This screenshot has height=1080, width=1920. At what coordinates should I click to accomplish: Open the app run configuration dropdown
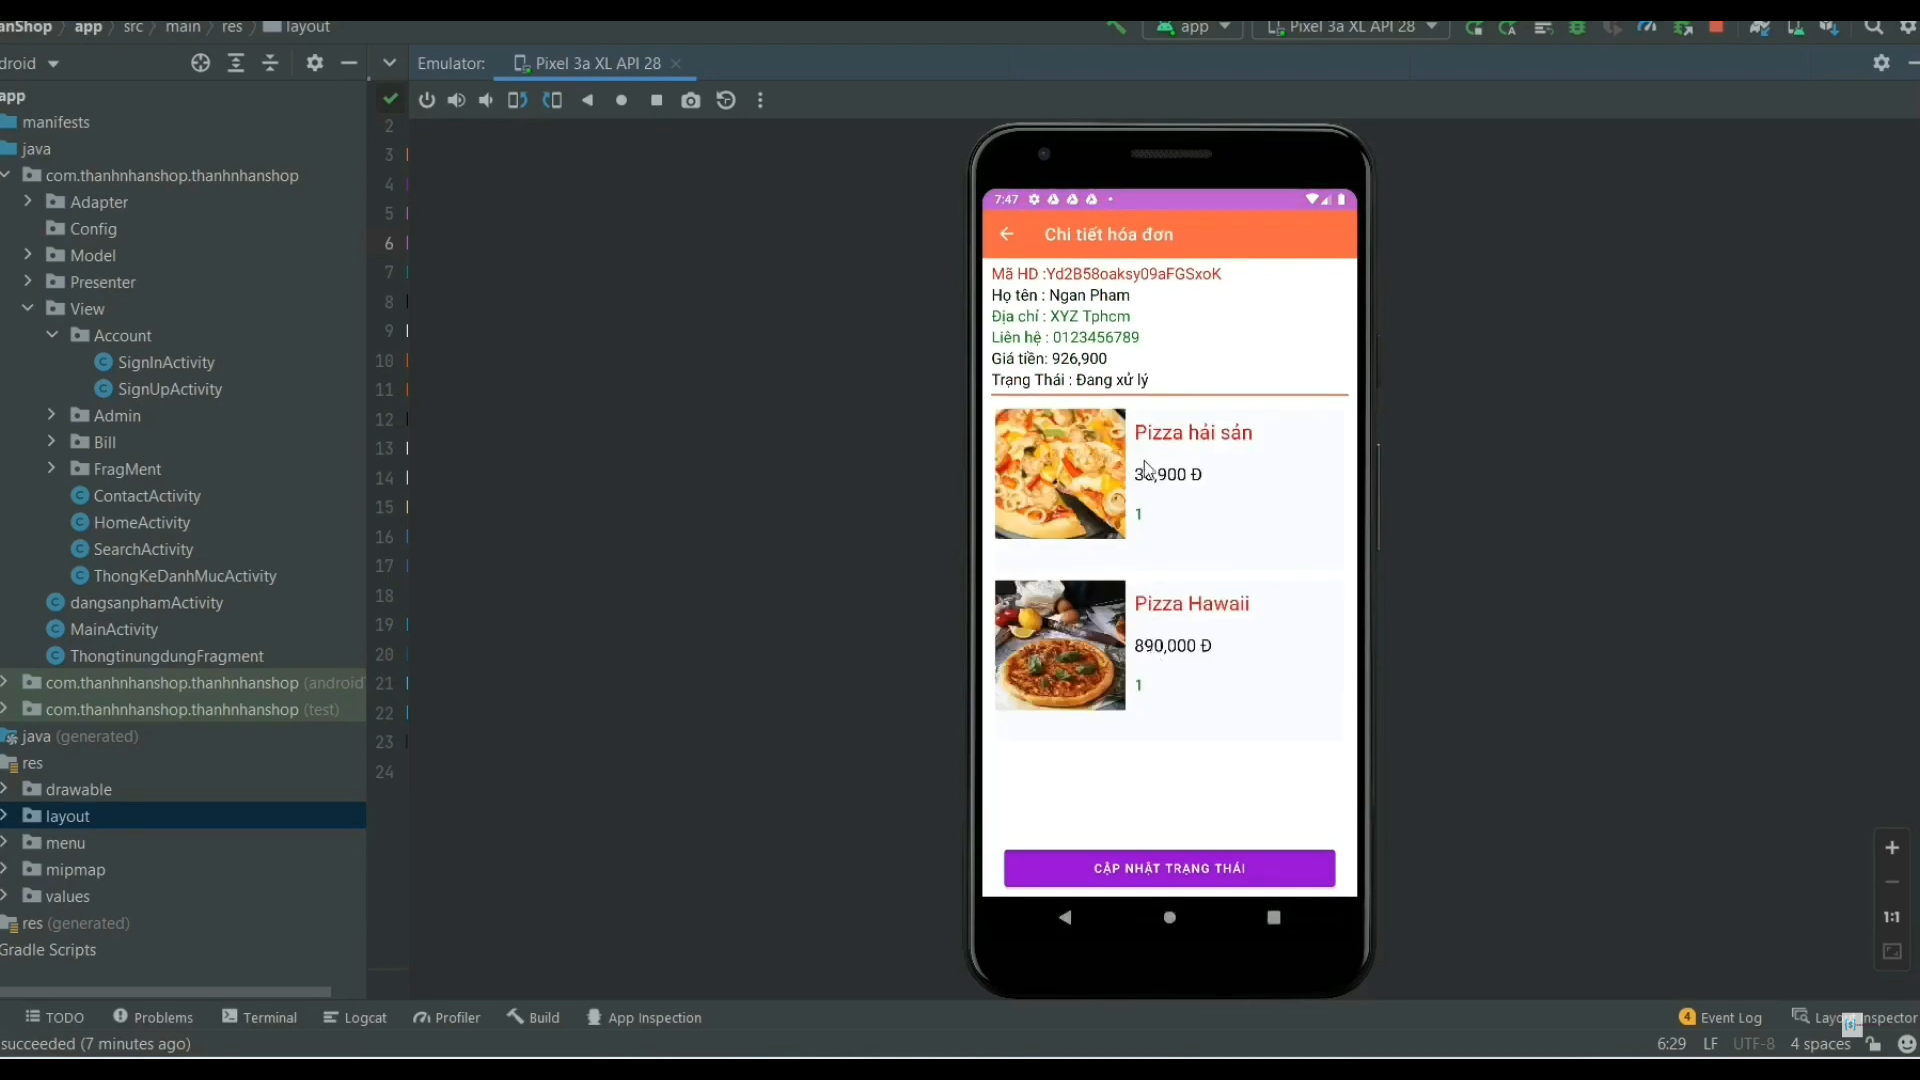click(1194, 27)
